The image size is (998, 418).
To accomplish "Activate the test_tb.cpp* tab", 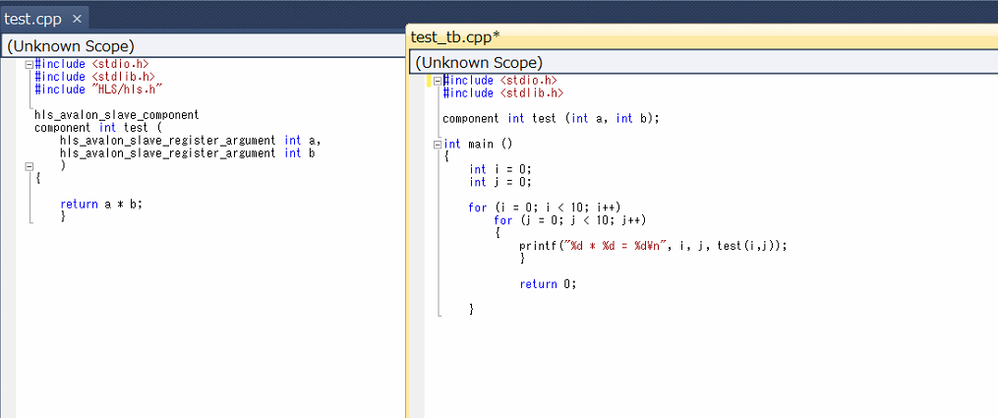I will (x=455, y=37).
